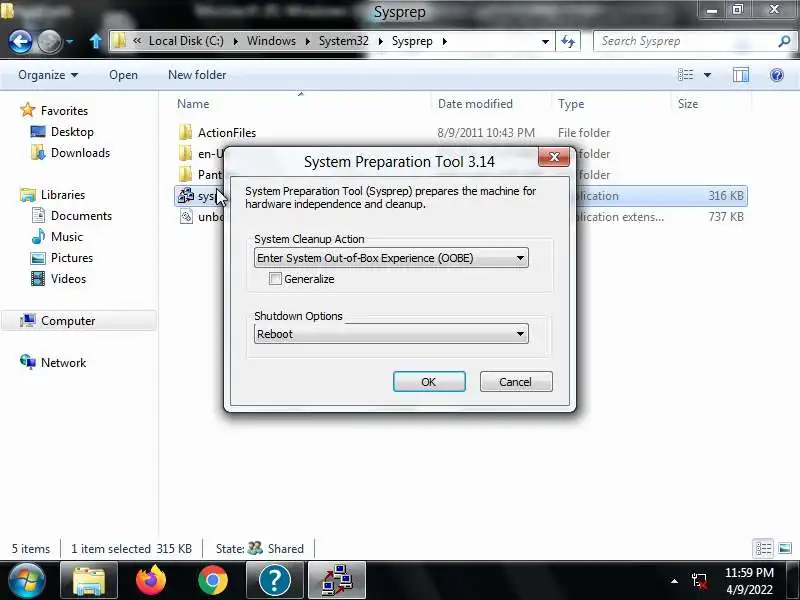Open recent pages dropdown next to Forward button
The width and height of the screenshot is (800, 600).
[70, 42]
